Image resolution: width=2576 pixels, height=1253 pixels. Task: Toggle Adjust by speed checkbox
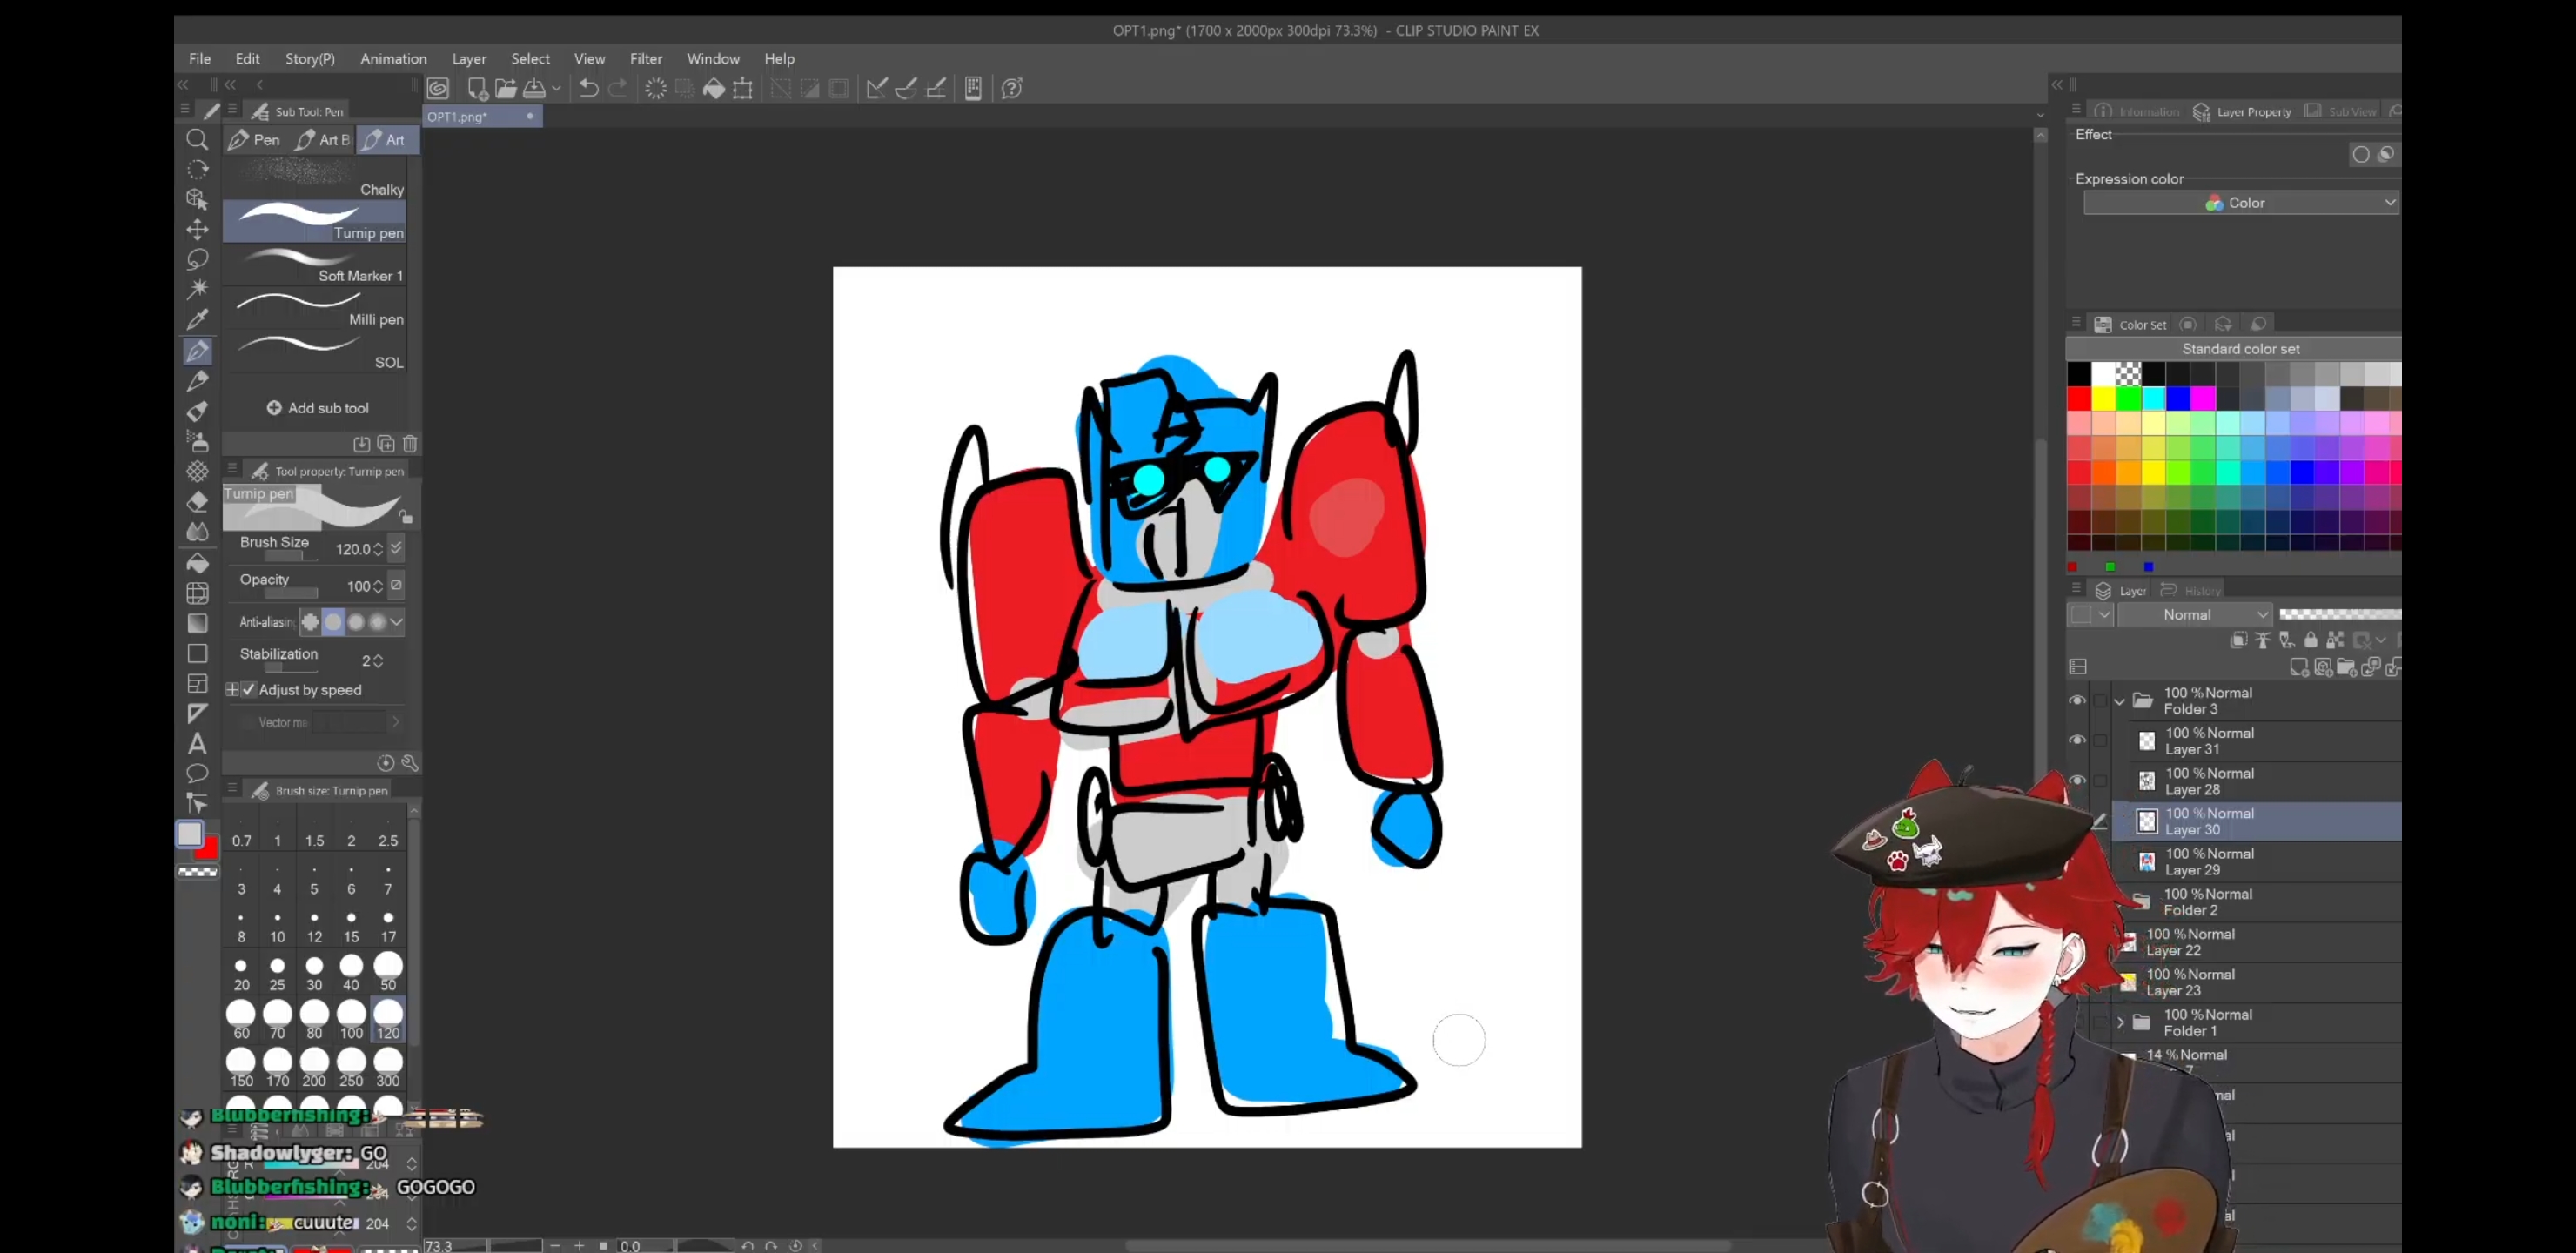(x=248, y=690)
